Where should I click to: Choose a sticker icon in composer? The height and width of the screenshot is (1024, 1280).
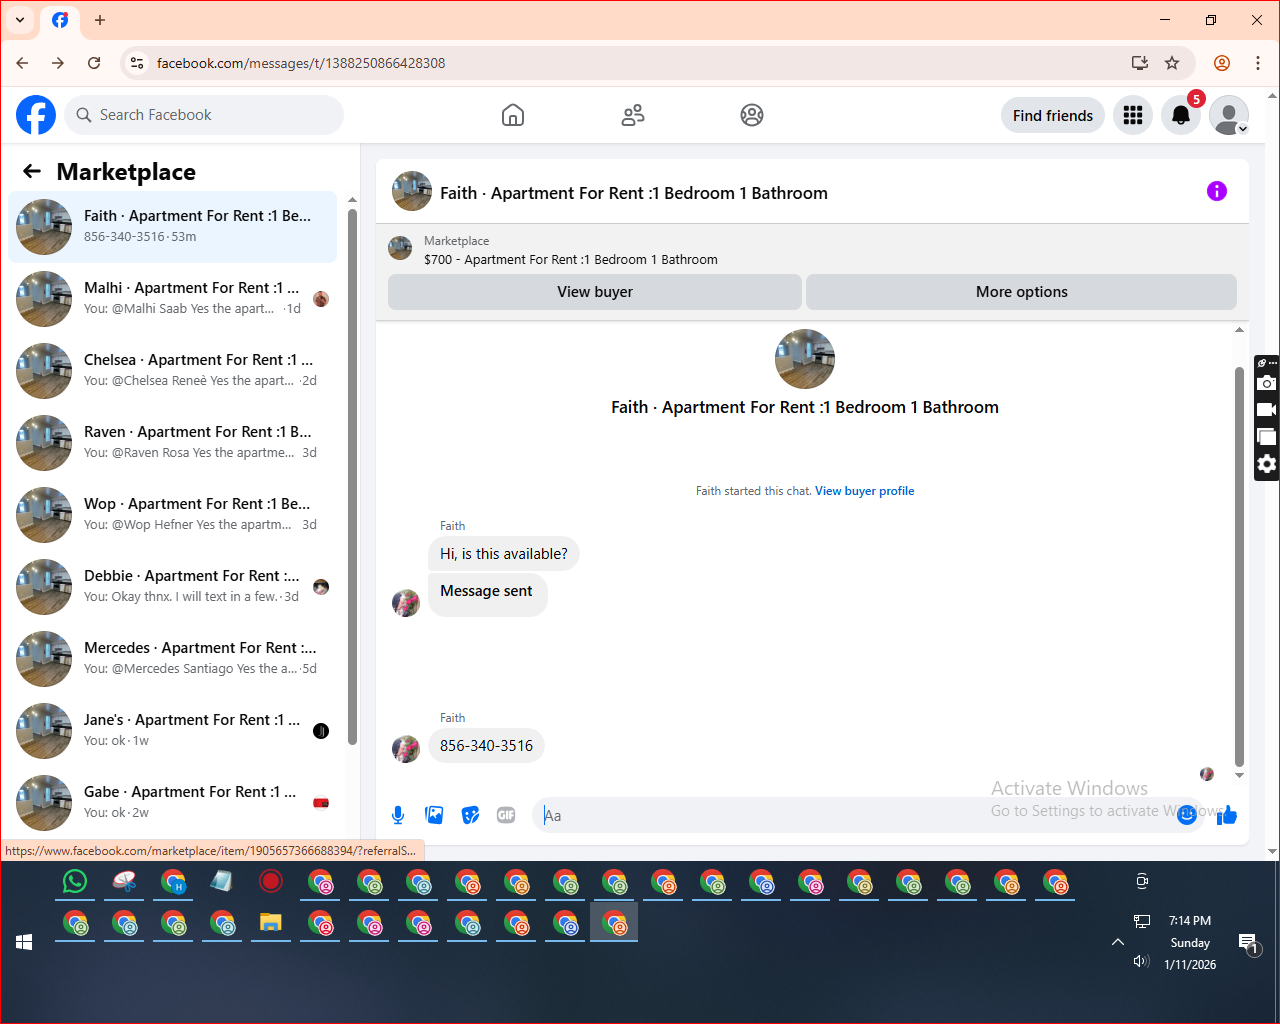pyautogui.click(x=470, y=815)
